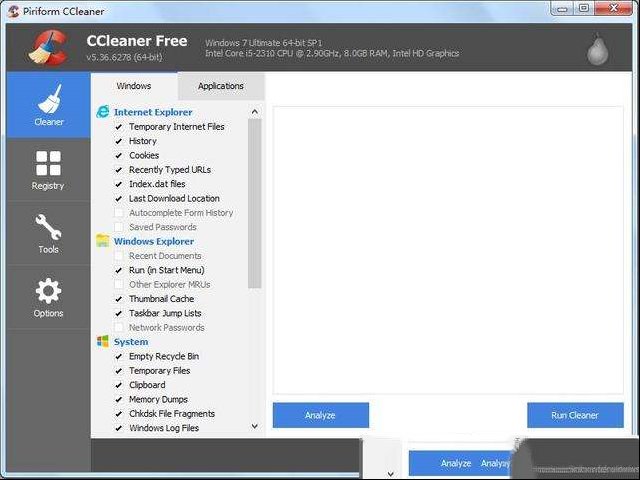Click the list scroll down arrow
Viewport: 640px width, 480px height.
255,427
